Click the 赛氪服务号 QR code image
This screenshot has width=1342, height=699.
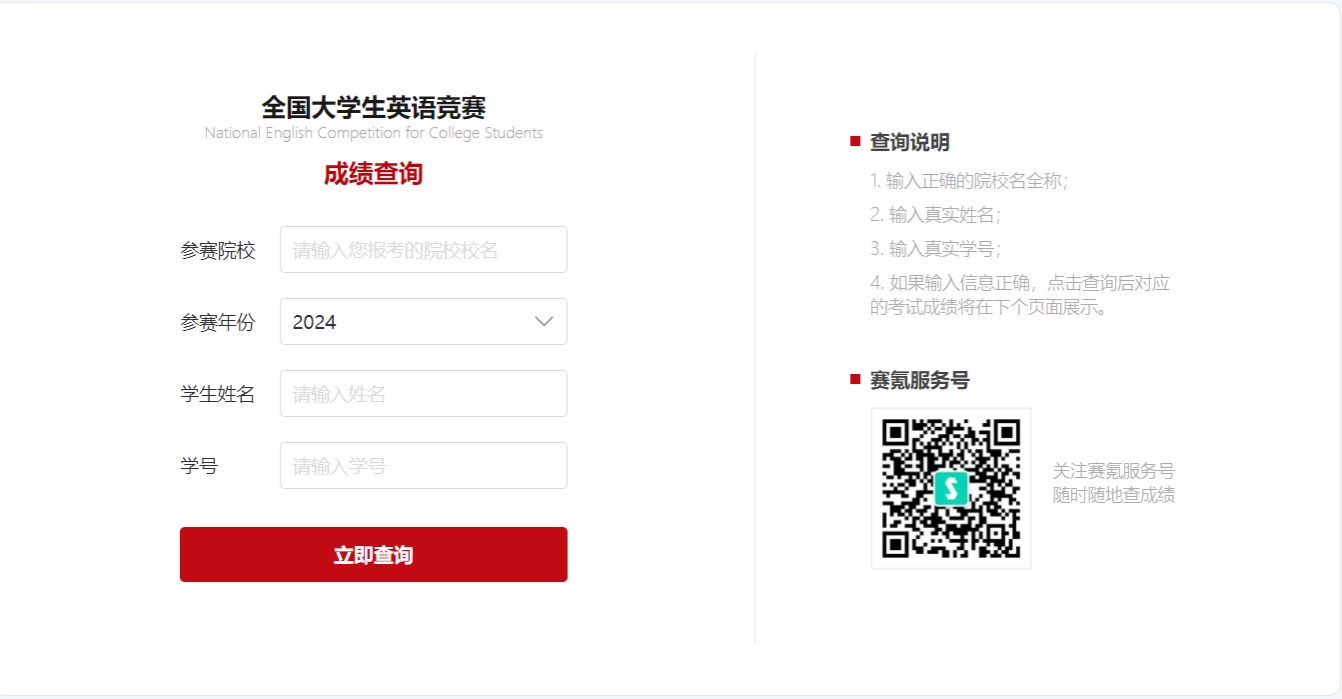pyautogui.click(x=951, y=488)
